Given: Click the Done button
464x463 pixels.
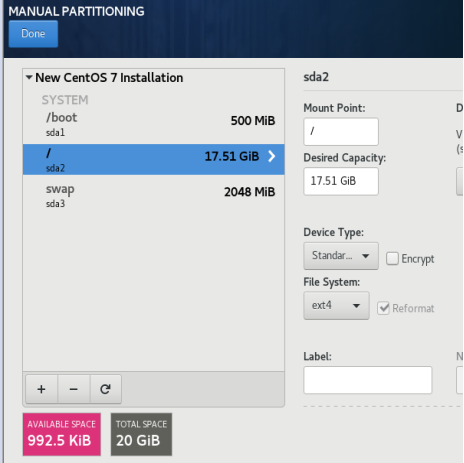Looking at the screenshot, I should click(x=33, y=34).
